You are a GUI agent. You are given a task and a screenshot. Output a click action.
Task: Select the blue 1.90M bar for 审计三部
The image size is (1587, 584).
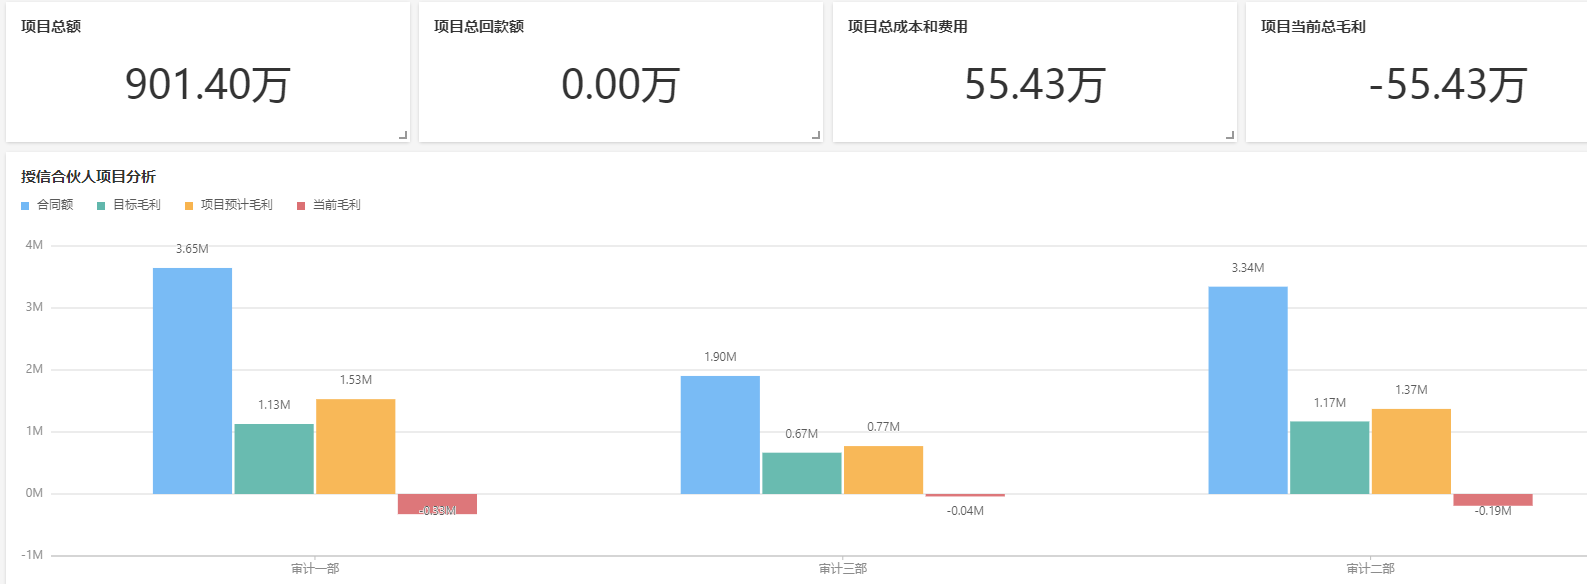click(x=720, y=434)
